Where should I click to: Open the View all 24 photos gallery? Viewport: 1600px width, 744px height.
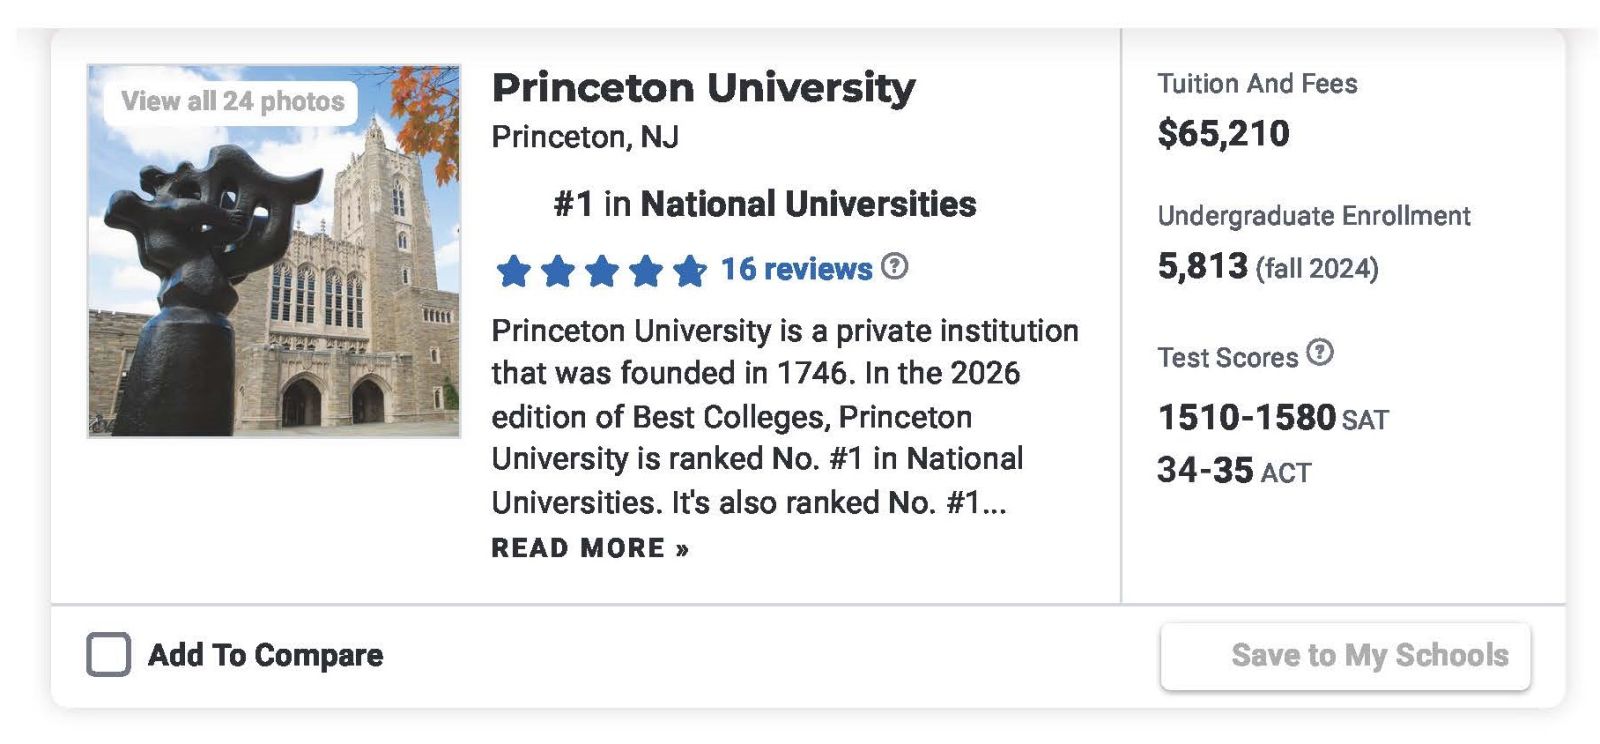(x=232, y=101)
